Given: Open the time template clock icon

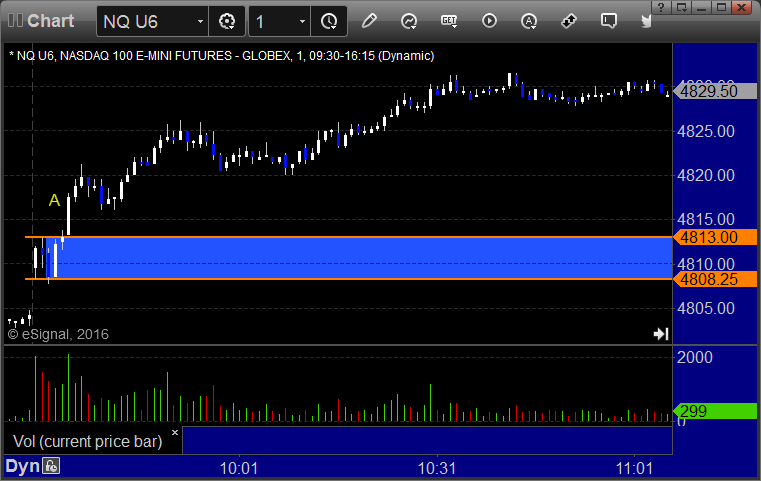Looking at the screenshot, I should tap(329, 21).
